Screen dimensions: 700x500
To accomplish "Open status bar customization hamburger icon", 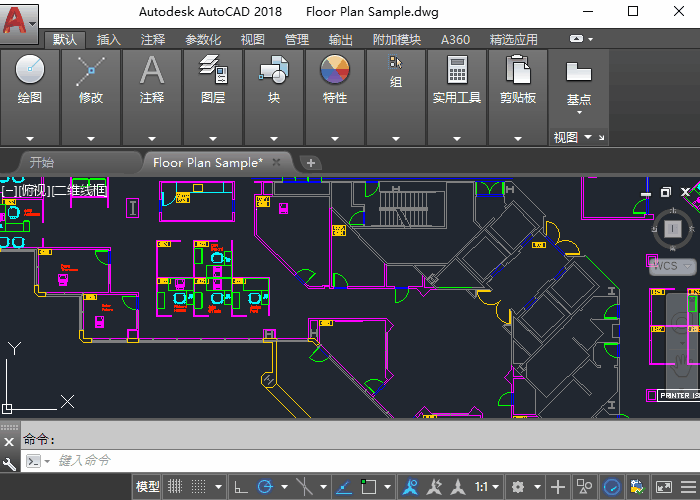I will pyautogui.click(x=689, y=487).
